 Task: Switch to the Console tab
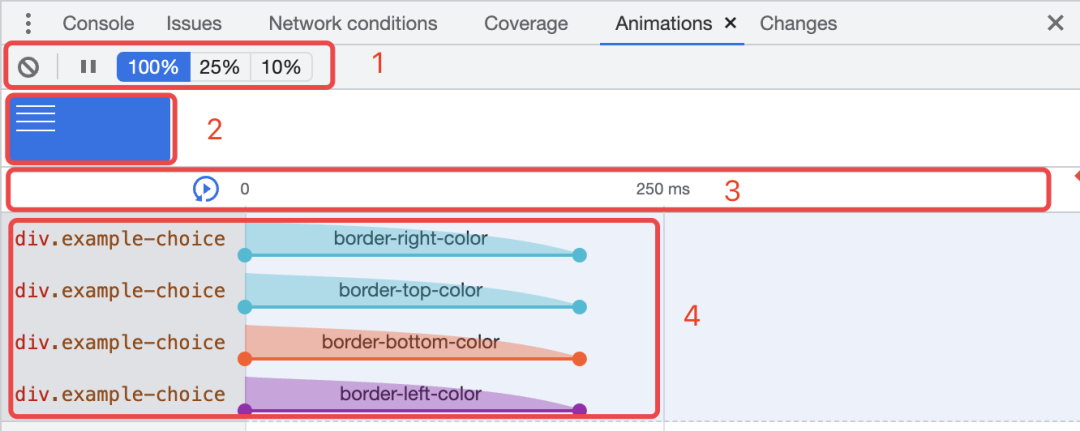98,23
